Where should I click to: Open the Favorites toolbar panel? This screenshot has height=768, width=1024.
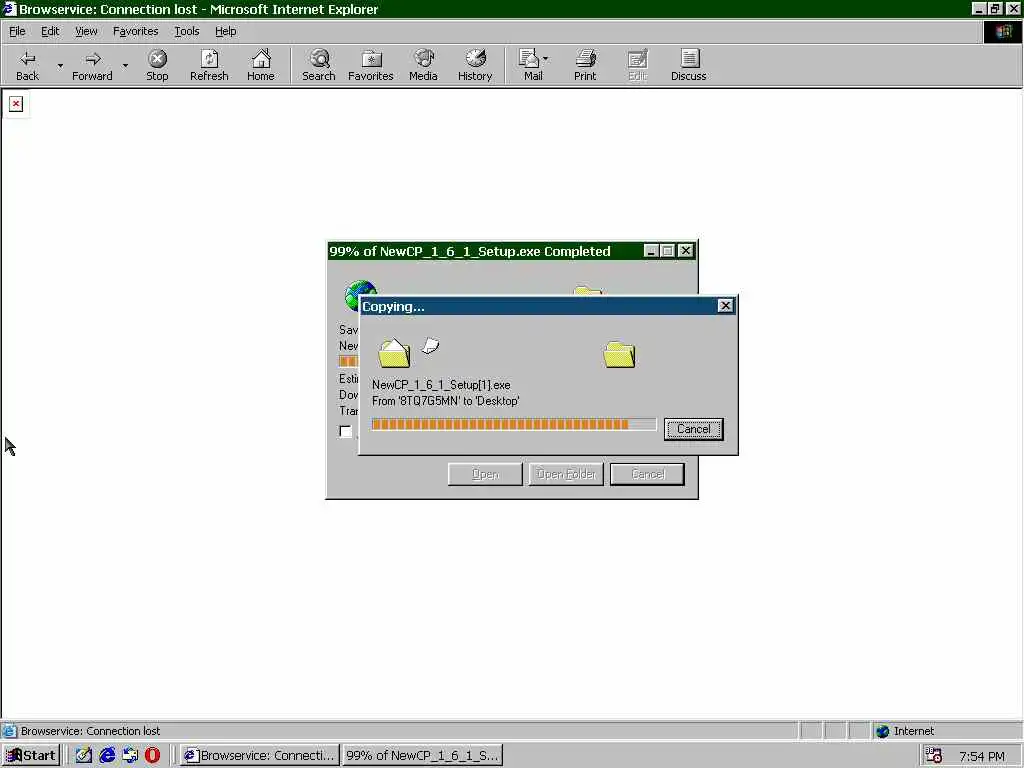tap(370, 65)
